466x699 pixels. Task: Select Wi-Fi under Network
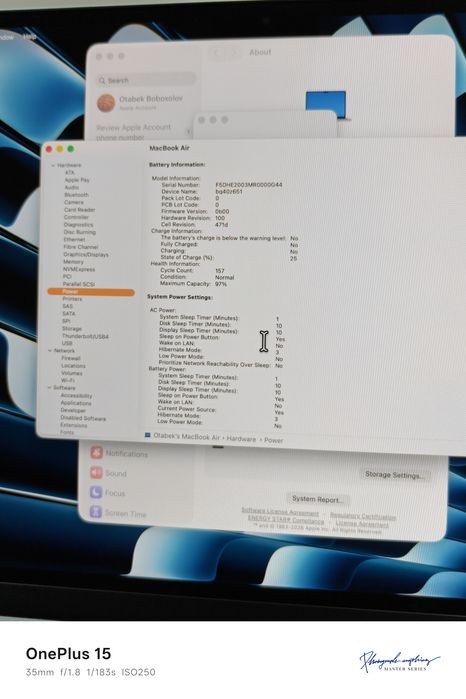(67, 380)
